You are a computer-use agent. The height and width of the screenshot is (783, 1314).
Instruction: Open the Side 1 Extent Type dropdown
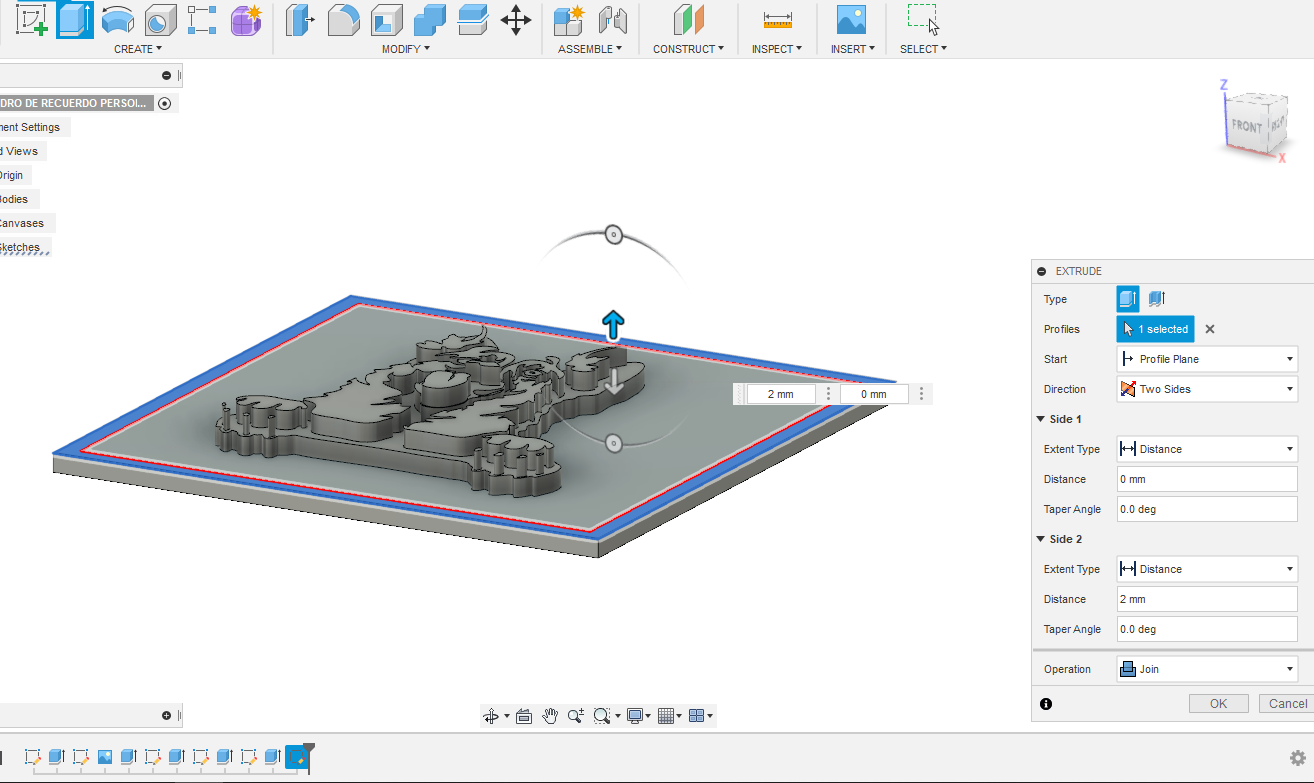point(1207,449)
